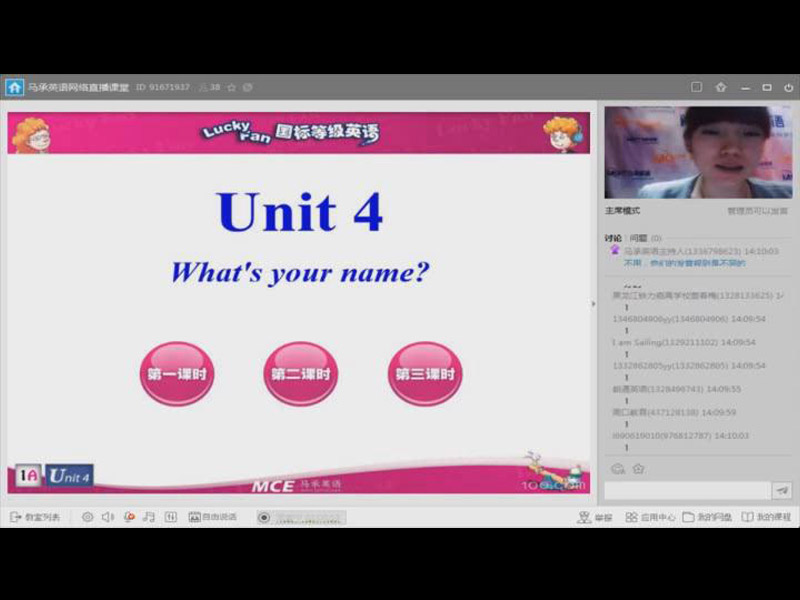Click the chat message input field
Viewport: 800px width, 600px height.
point(686,490)
